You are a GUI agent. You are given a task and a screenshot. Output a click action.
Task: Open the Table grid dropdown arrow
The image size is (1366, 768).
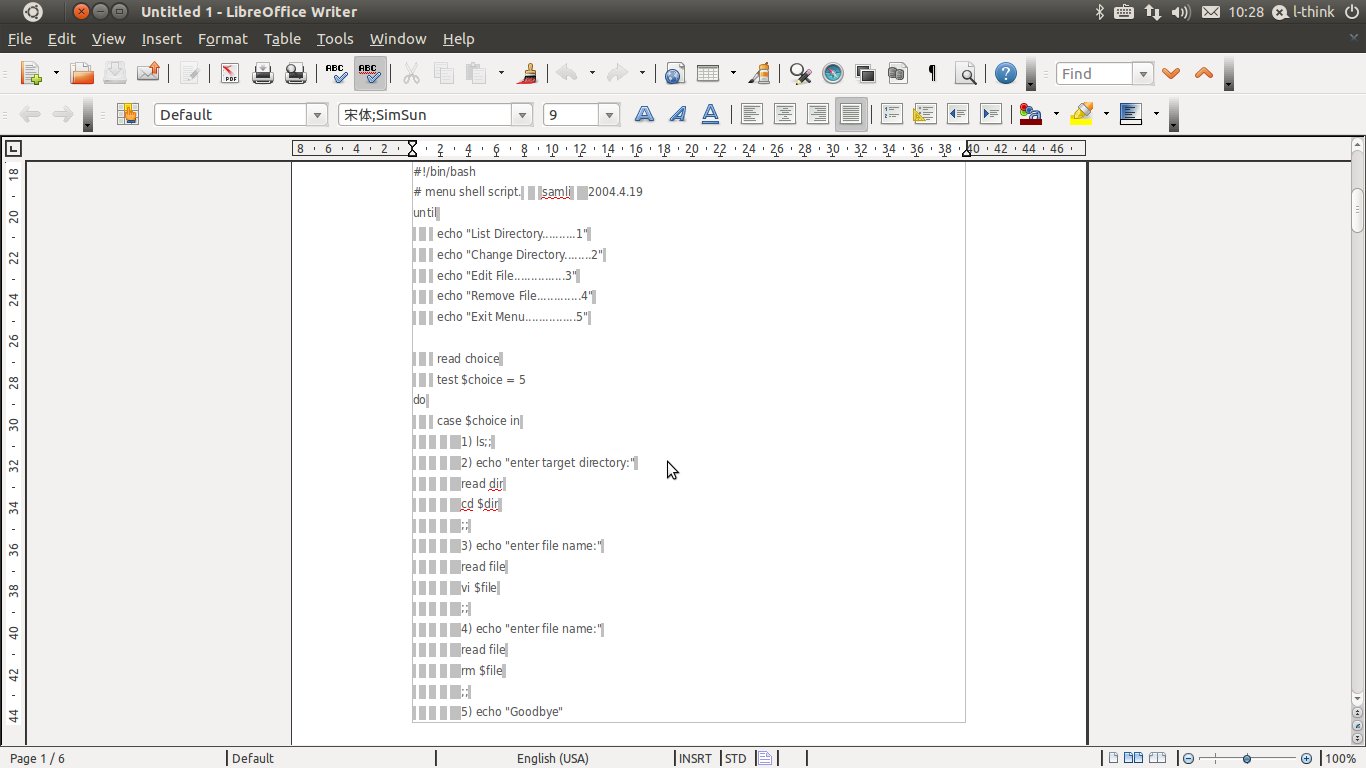pos(733,73)
